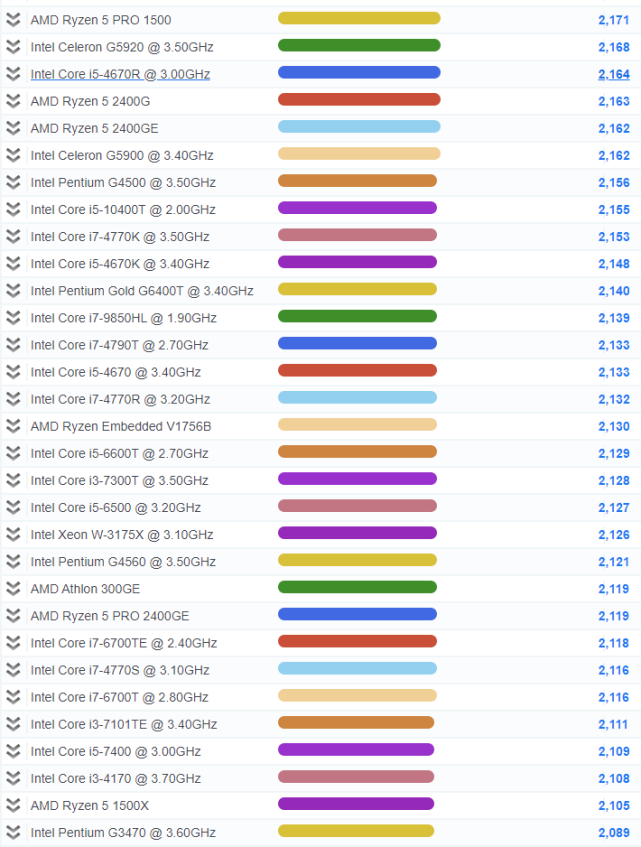
Task: Click the green bar for Celeron G5920
Action: (359, 45)
